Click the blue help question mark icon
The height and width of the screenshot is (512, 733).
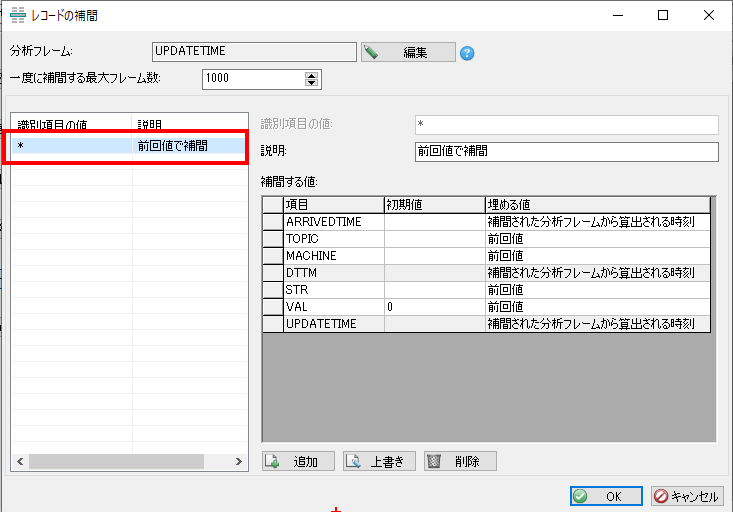(x=467, y=53)
